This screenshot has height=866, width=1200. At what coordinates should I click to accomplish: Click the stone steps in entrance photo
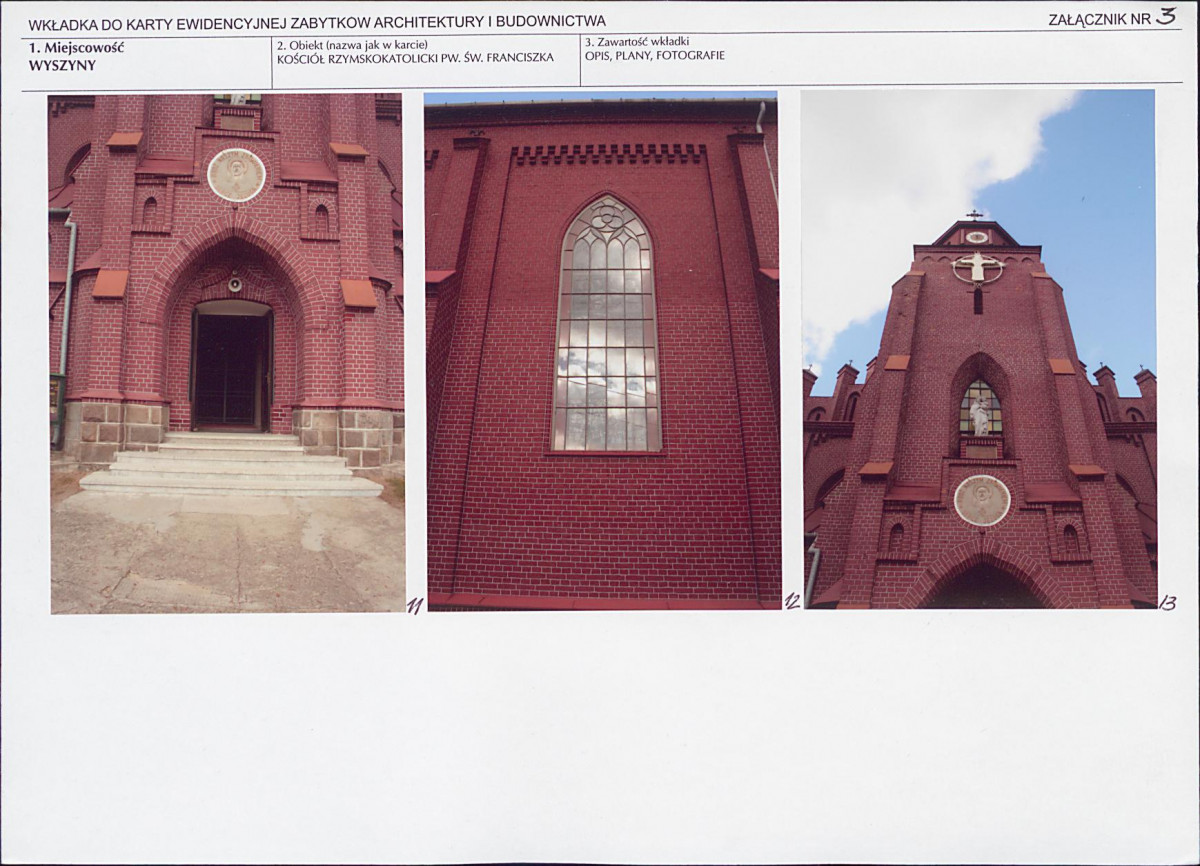pos(231,464)
